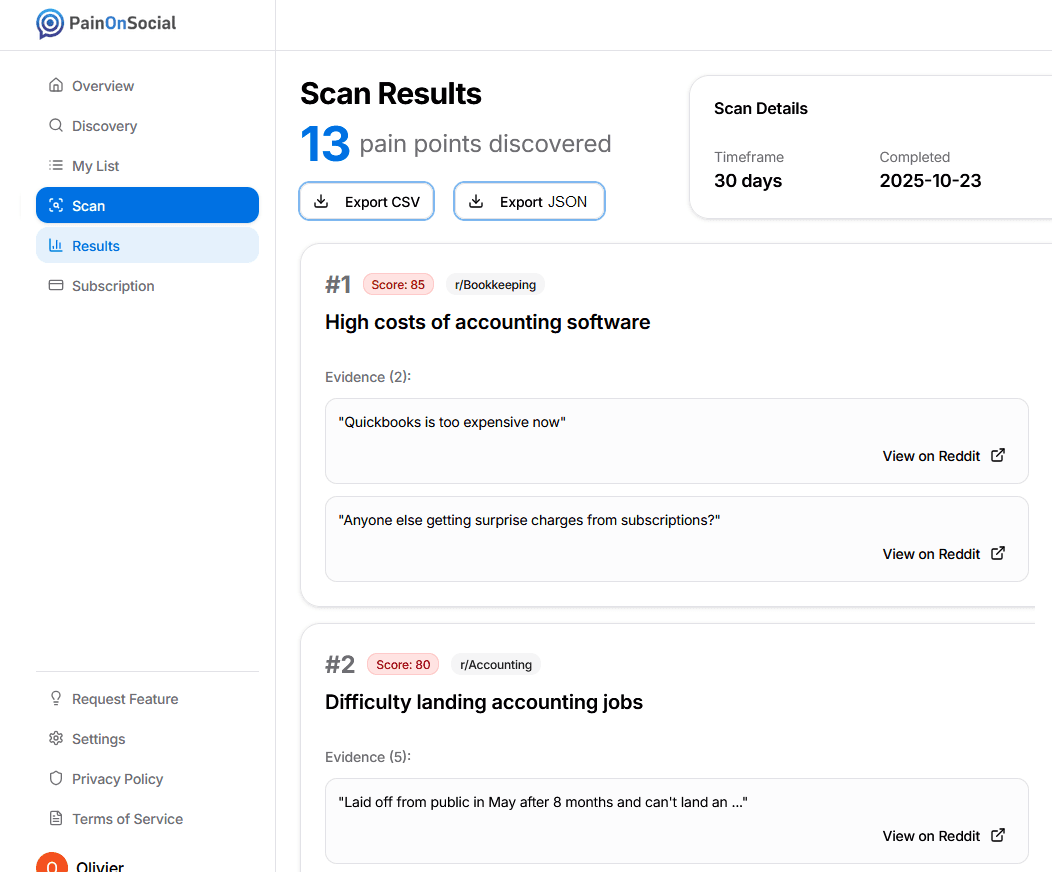The image size is (1052, 872).
Task: Click the shield icon next to Privacy Policy
Action: (55, 778)
